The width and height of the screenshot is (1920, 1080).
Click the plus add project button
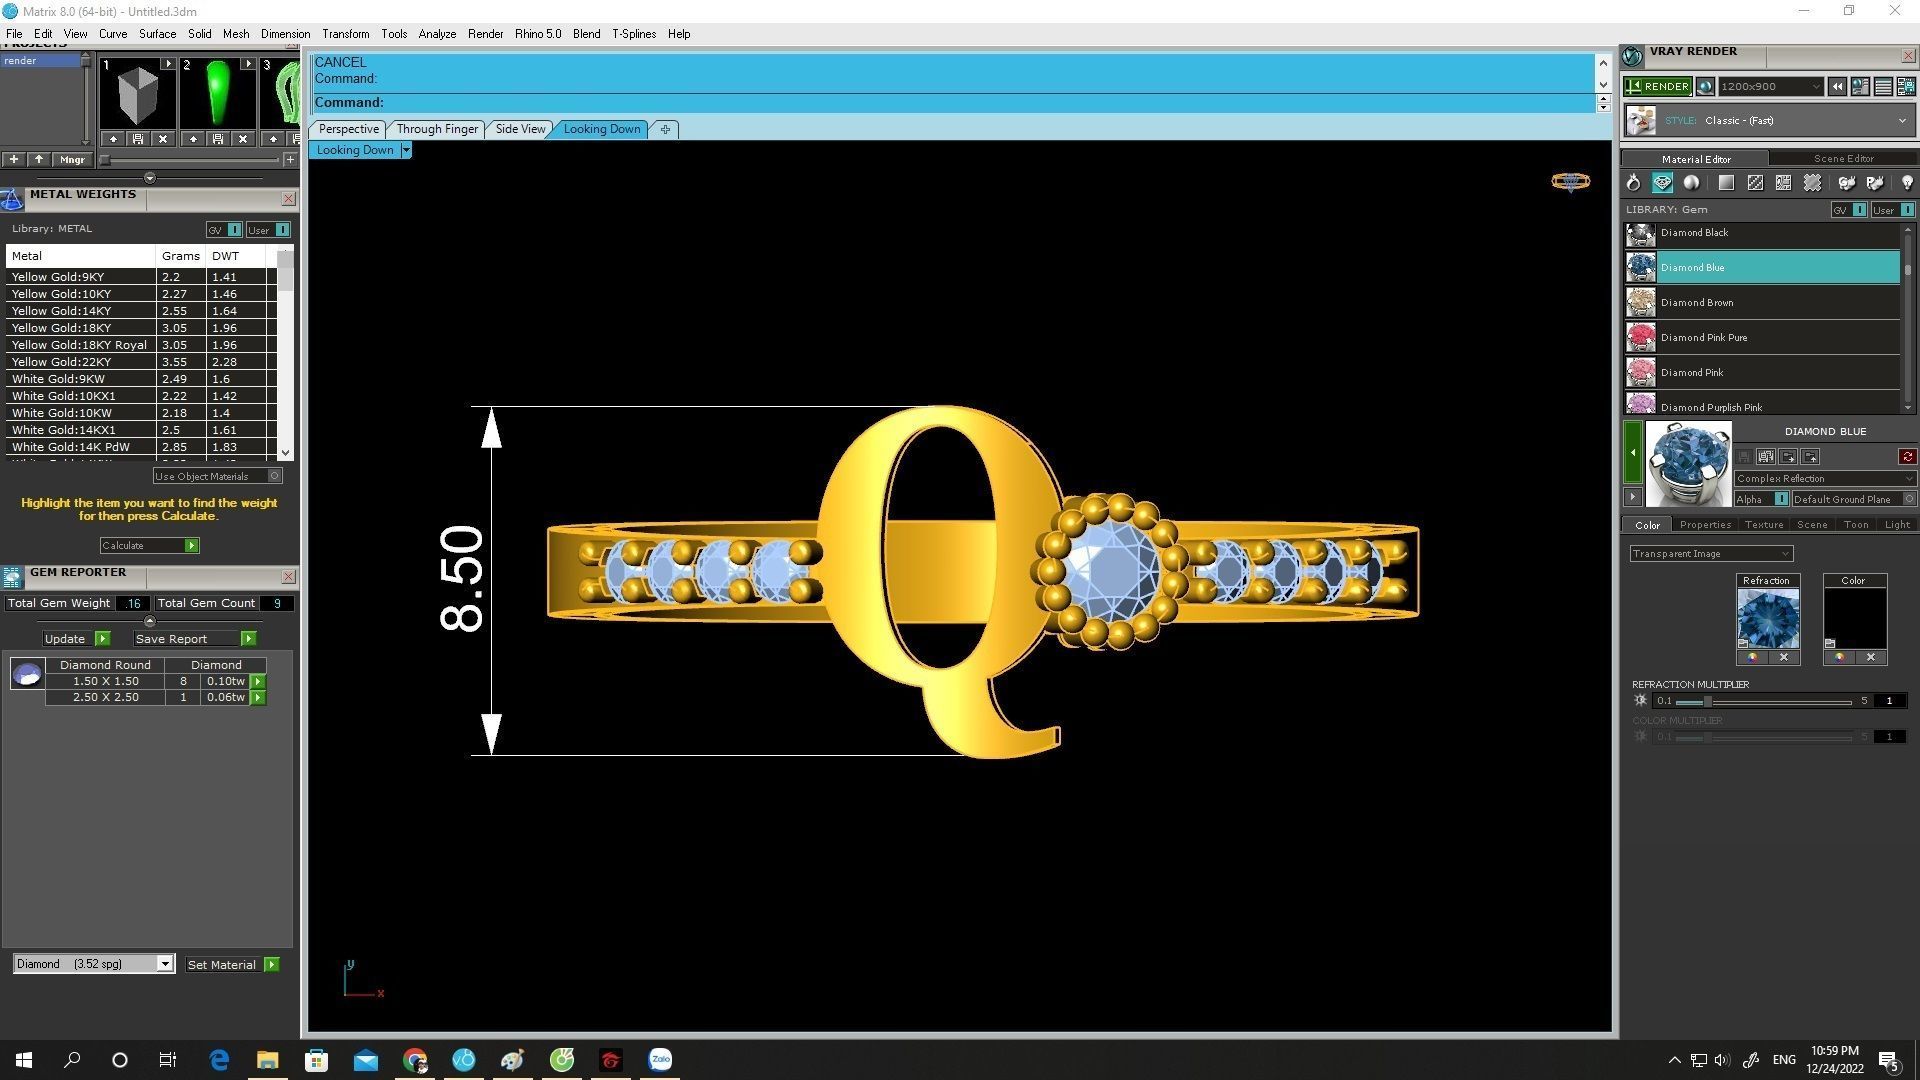tap(13, 159)
